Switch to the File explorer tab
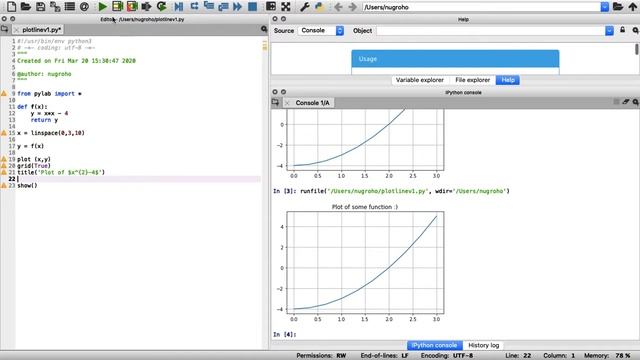This screenshot has width=640, height=360. [x=472, y=80]
